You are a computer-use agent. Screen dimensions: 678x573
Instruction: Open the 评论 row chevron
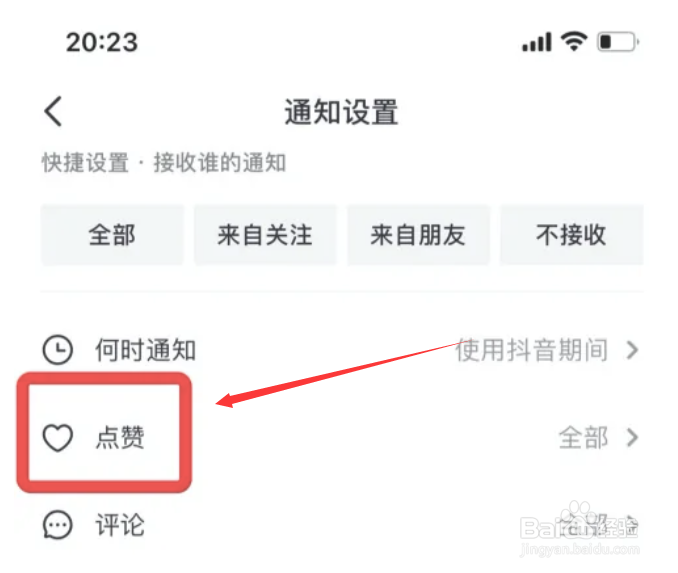tap(632, 524)
